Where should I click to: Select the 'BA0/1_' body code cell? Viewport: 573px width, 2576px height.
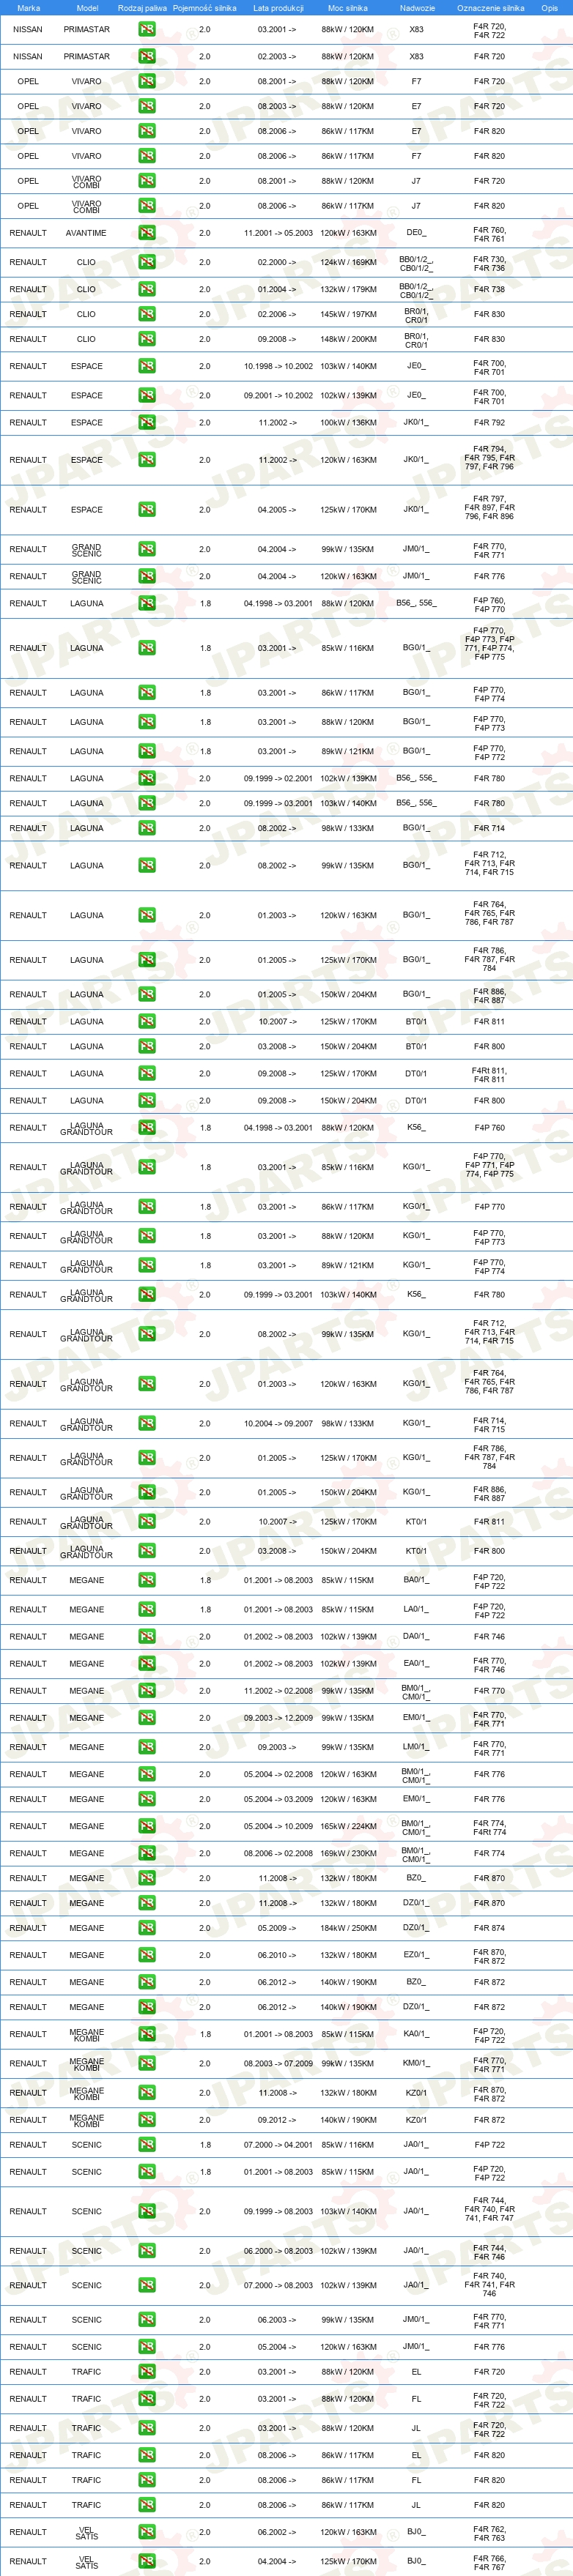(x=416, y=1580)
